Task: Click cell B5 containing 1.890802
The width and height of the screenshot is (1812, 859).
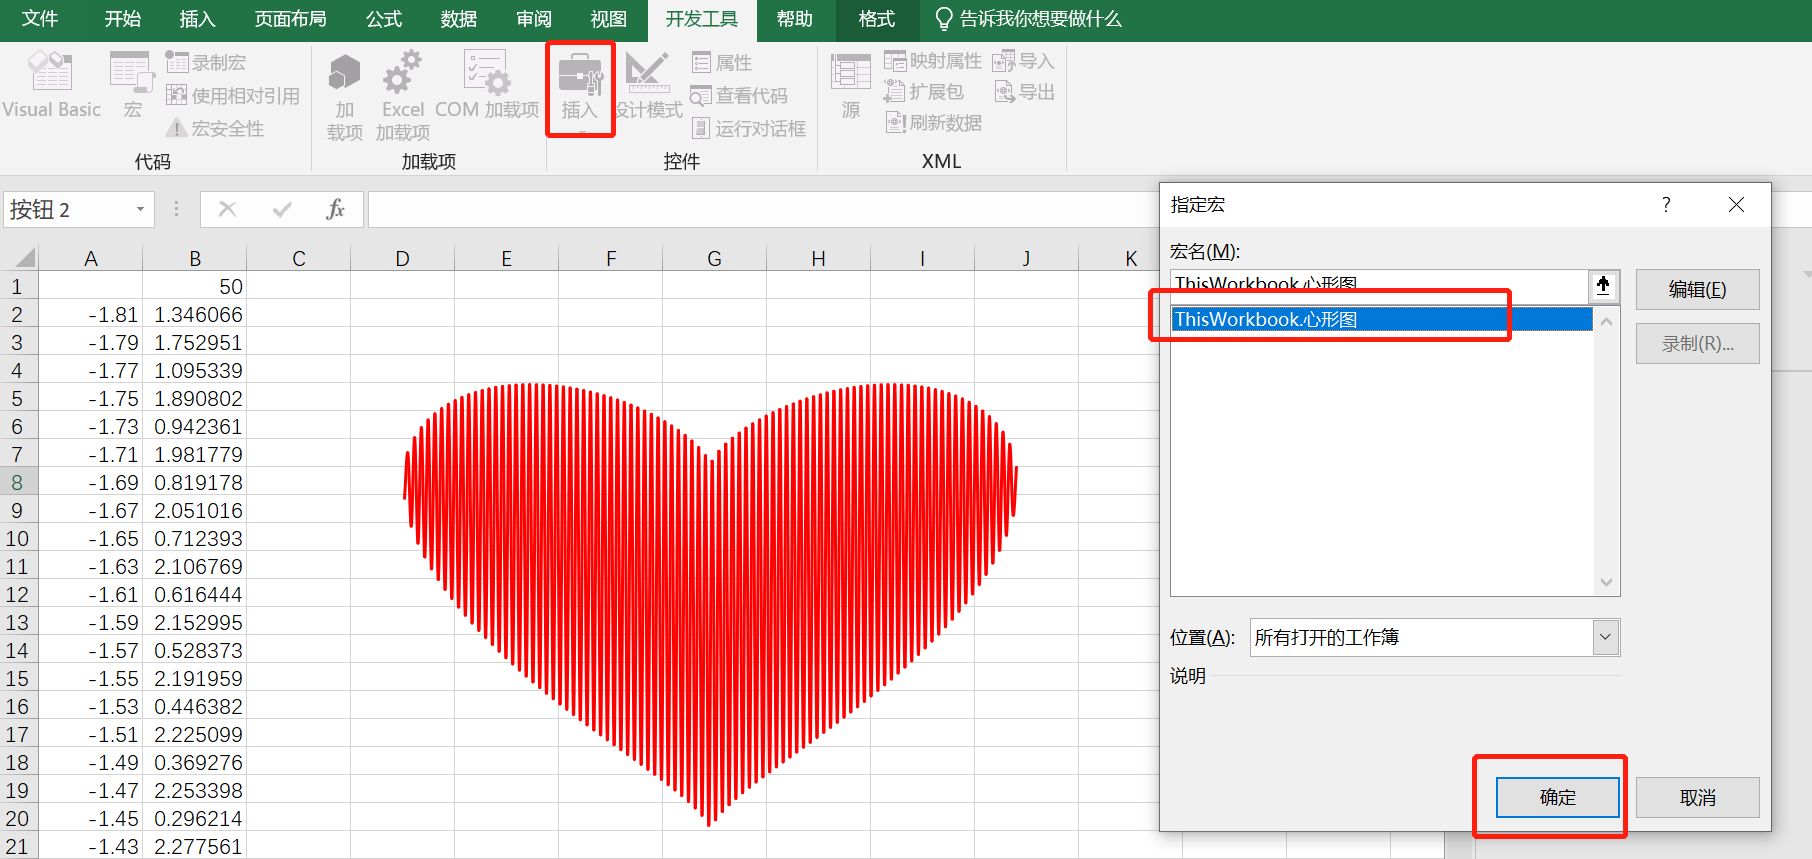Action: tap(195, 398)
